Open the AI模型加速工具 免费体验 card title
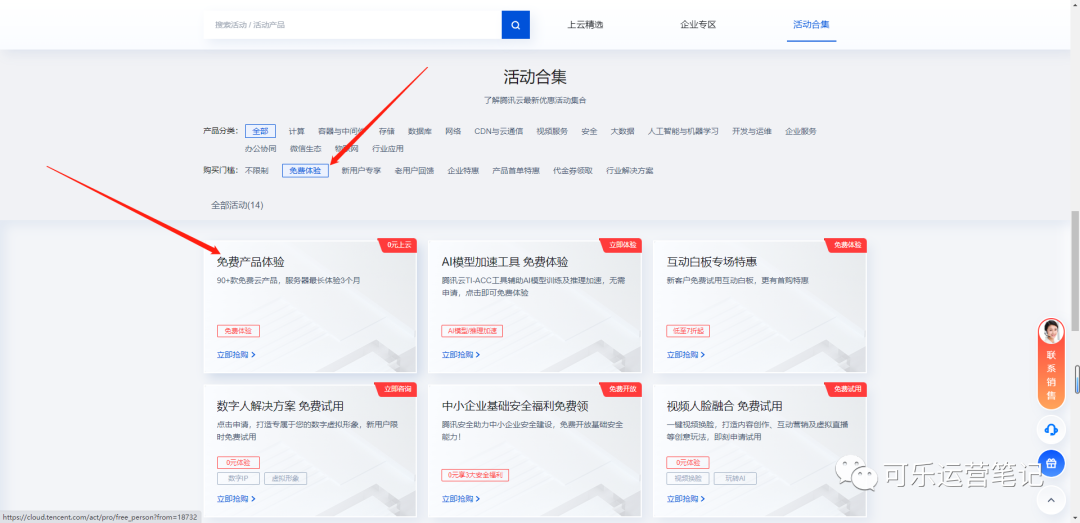Viewport: 1080px width, 523px height. [x=505, y=262]
